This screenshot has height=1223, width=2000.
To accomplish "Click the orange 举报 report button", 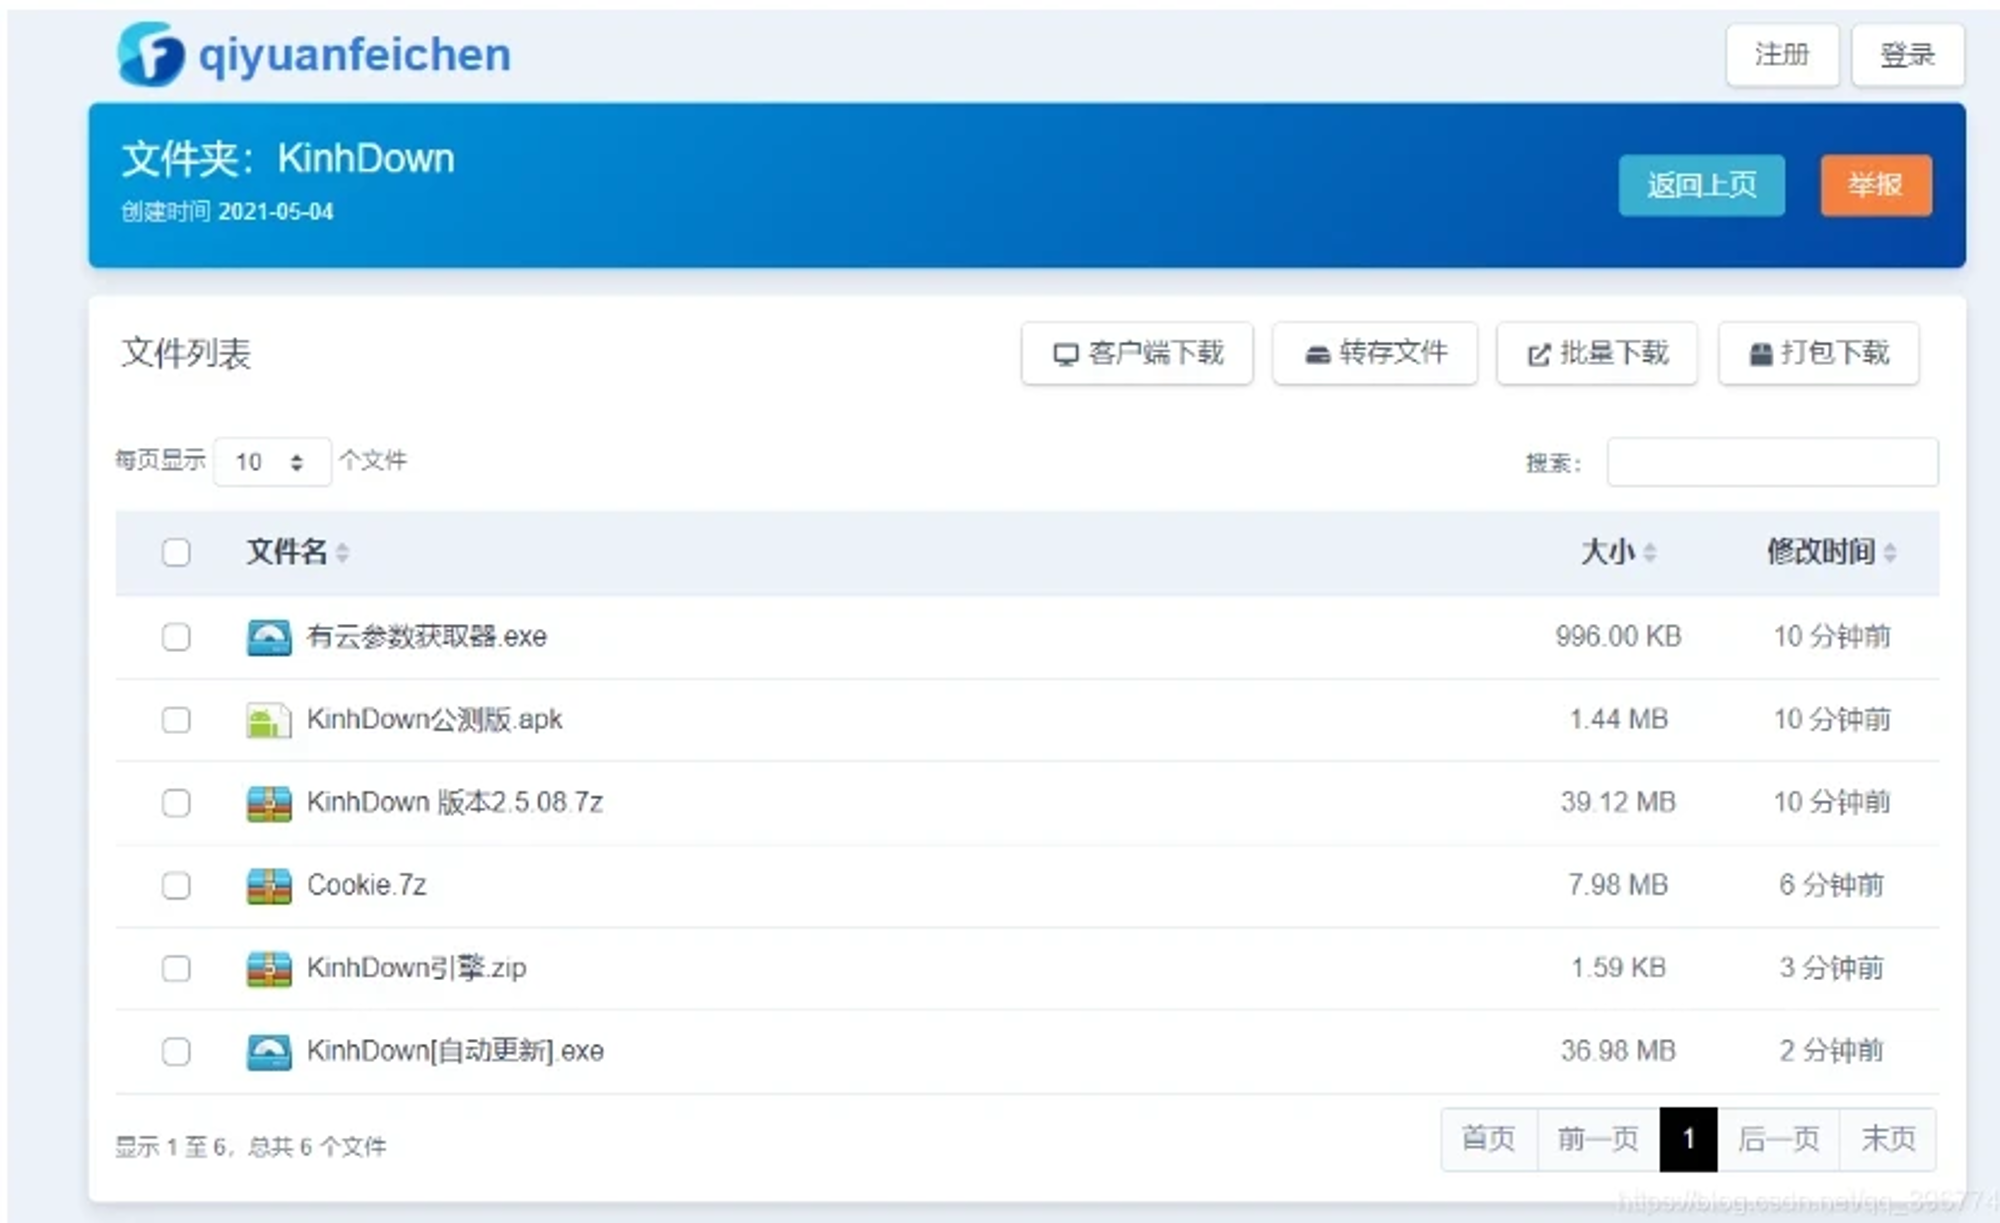I will [1876, 185].
